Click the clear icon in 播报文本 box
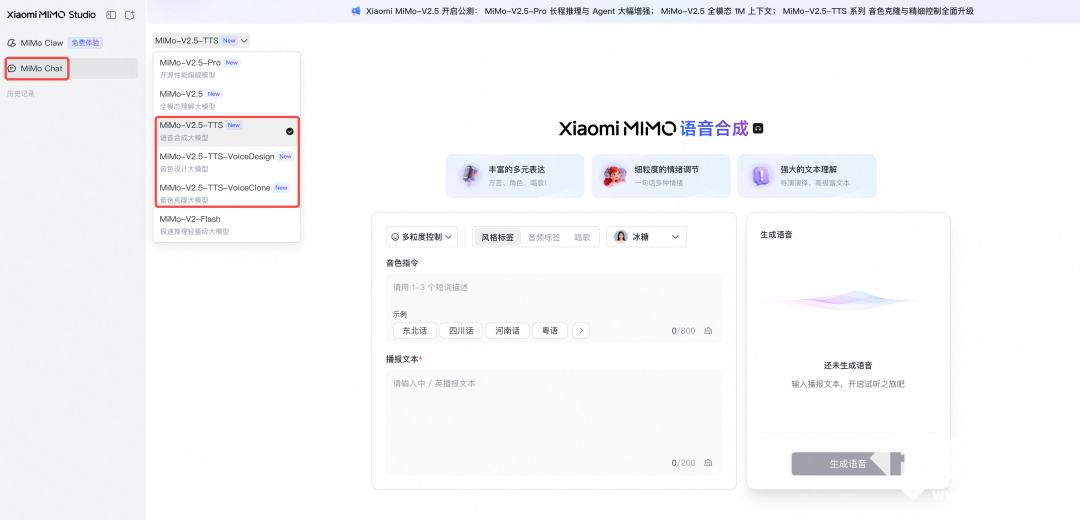This screenshot has height=520, width=1080. coord(708,463)
